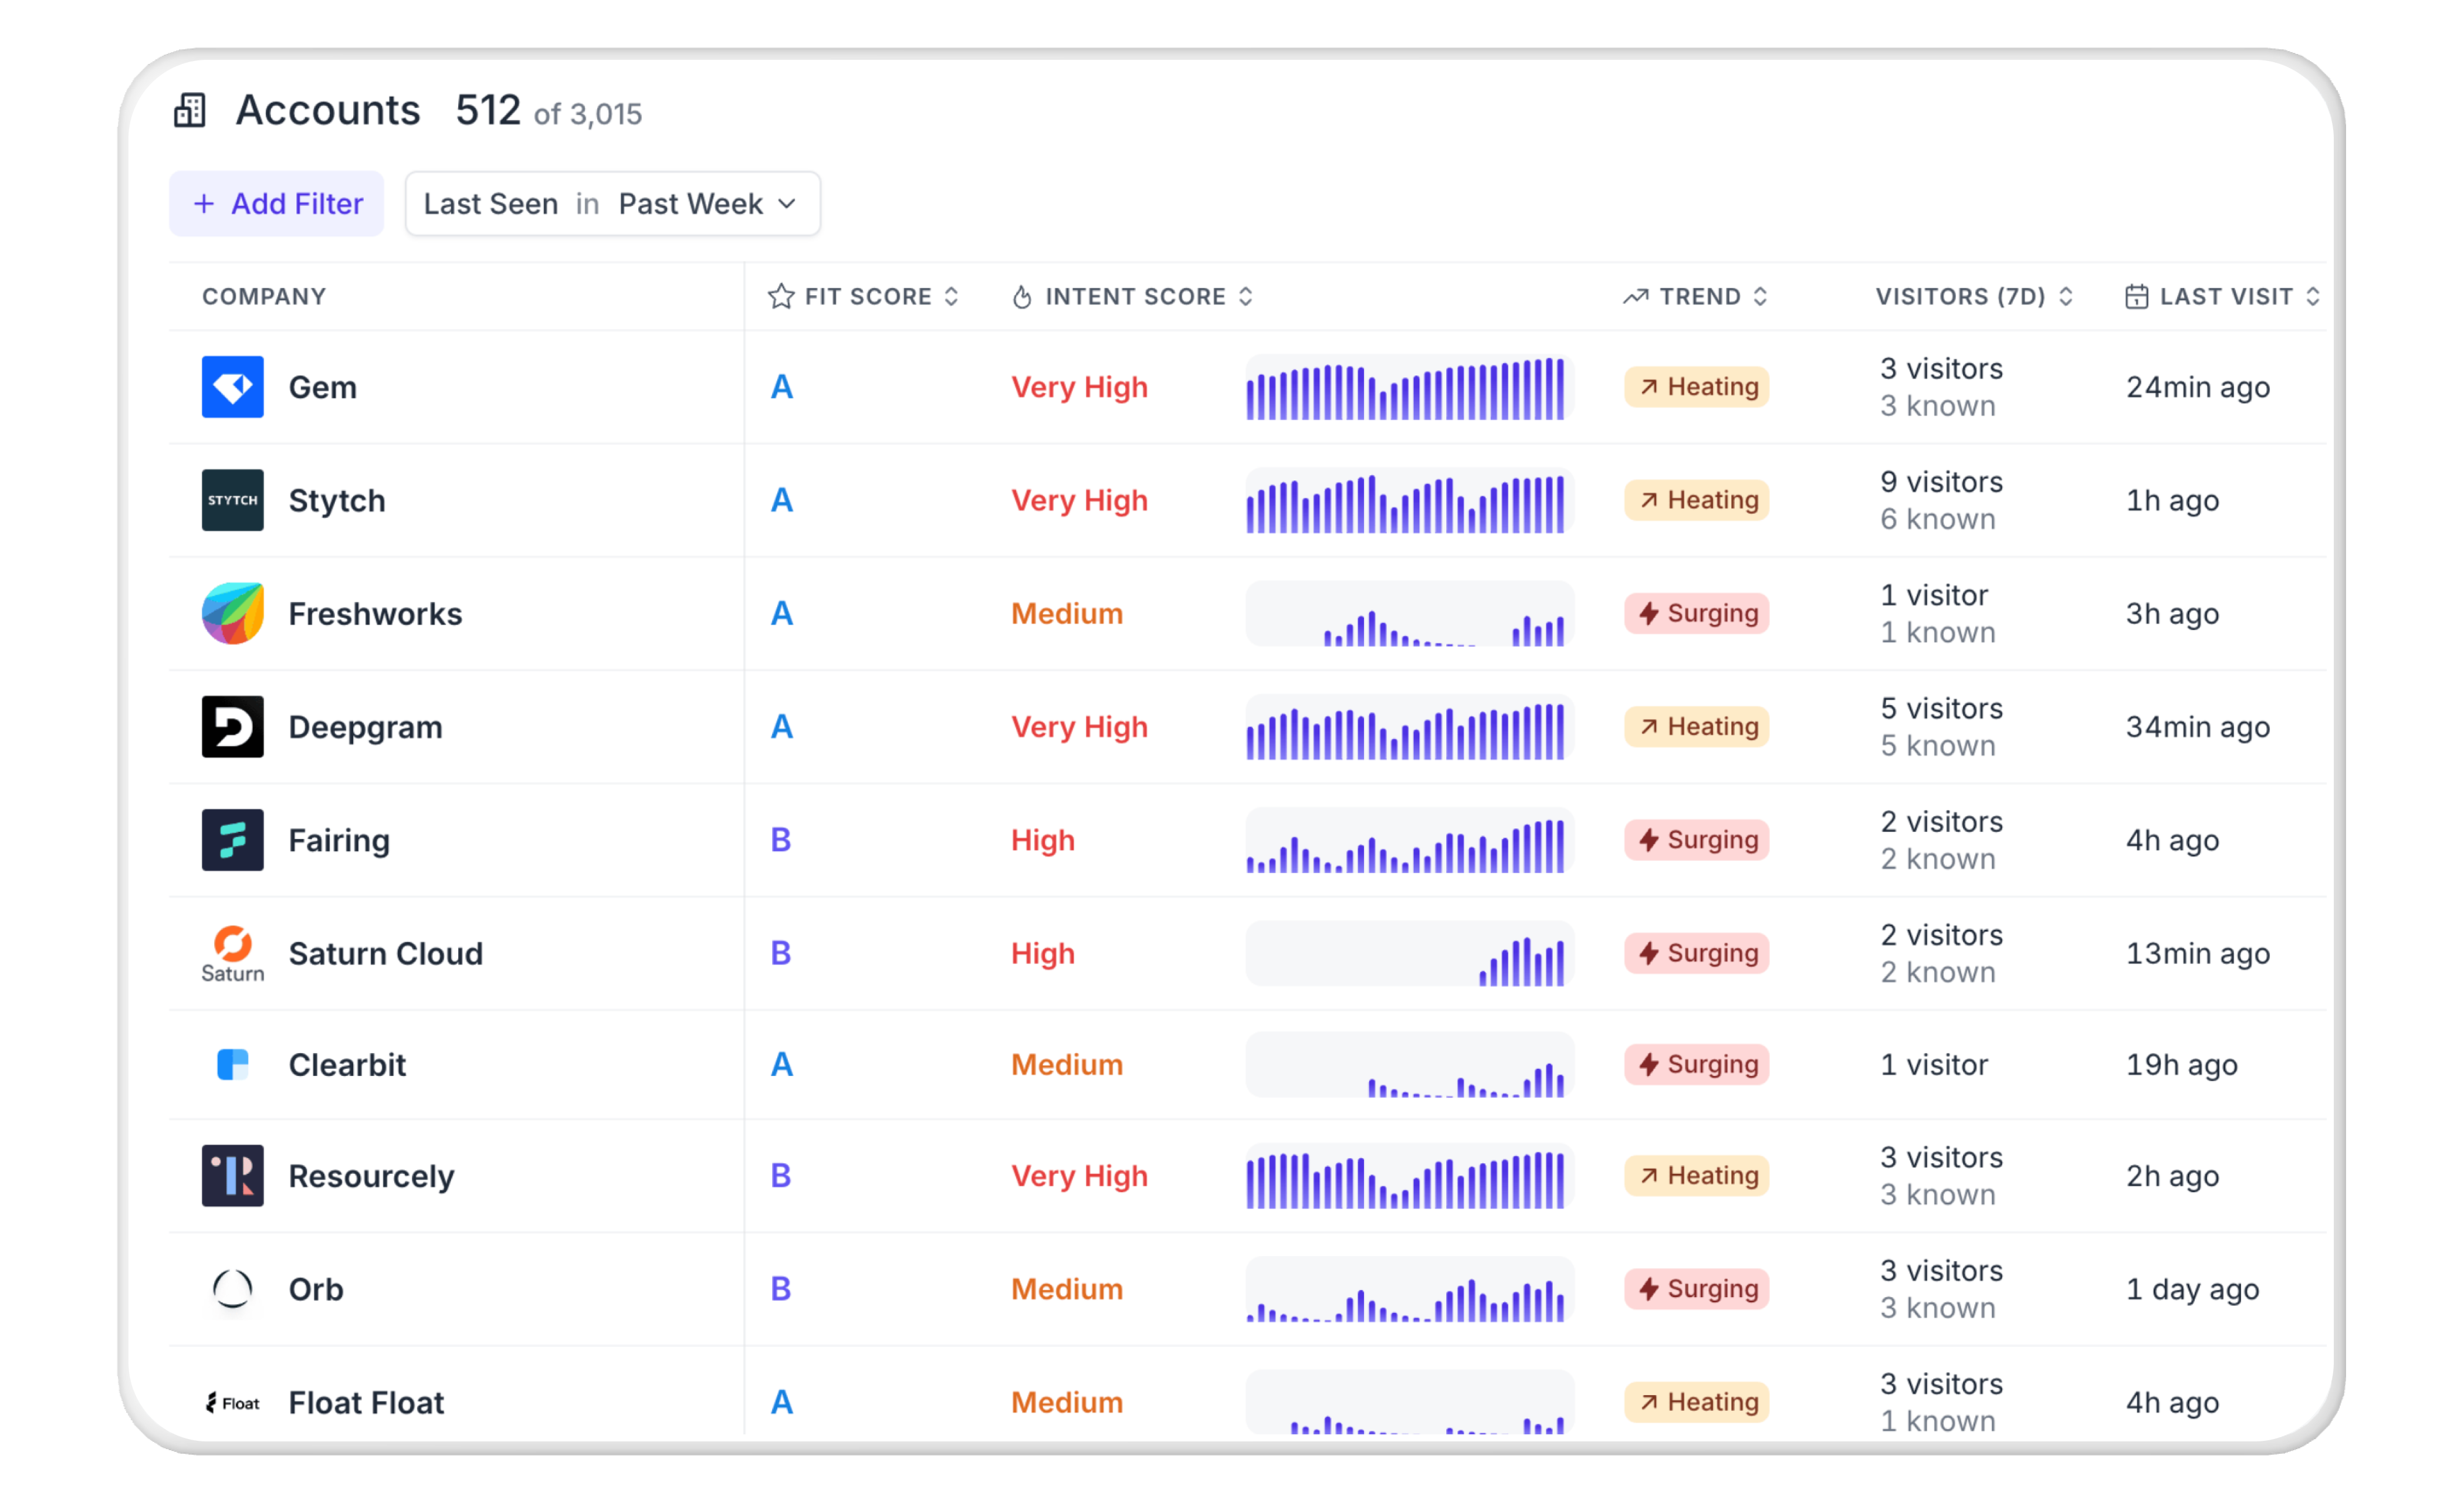The width and height of the screenshot is (2464, 1503).
Task: Click High intent in Fairing row
Action: 1043,841
